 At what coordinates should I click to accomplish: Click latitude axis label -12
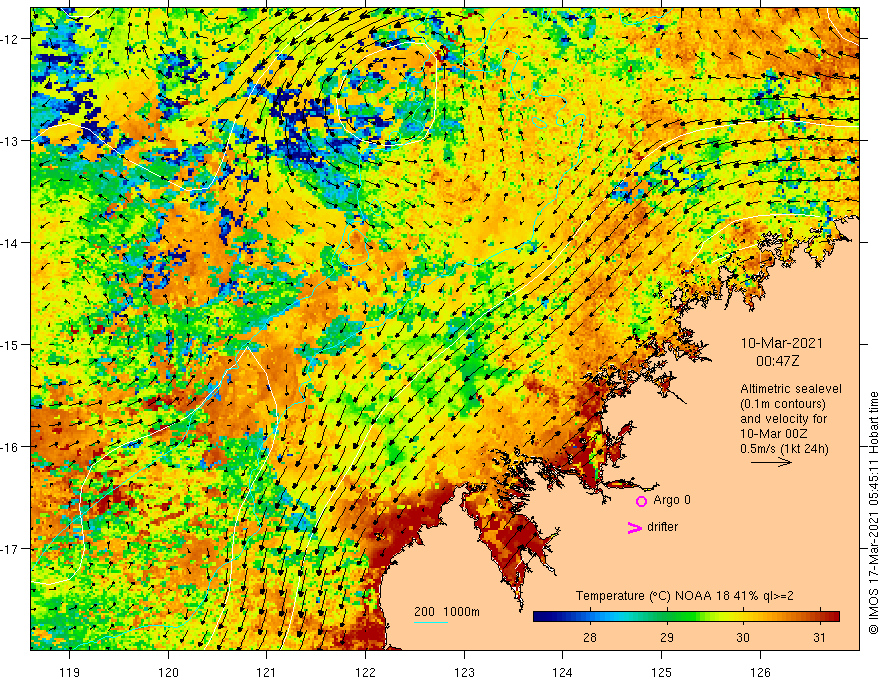pyautogui.click(x=11, y=39)
